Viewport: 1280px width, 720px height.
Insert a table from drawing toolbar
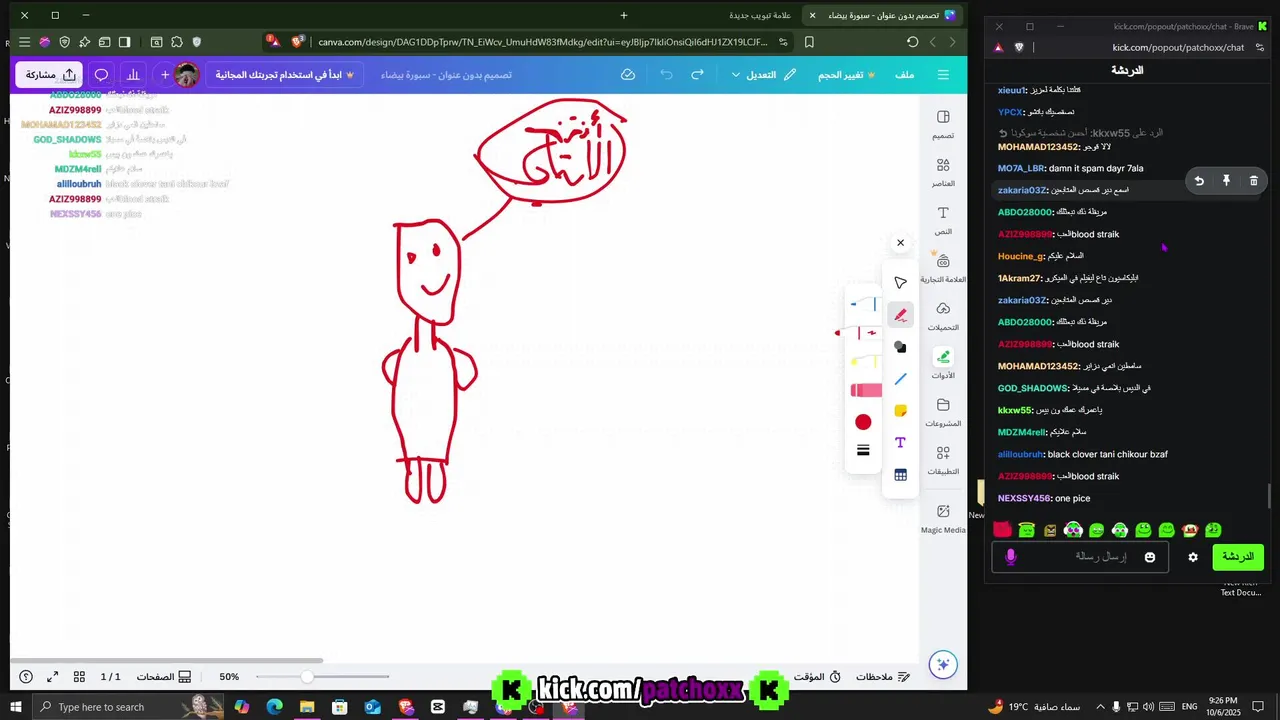[x=900, y=475]
